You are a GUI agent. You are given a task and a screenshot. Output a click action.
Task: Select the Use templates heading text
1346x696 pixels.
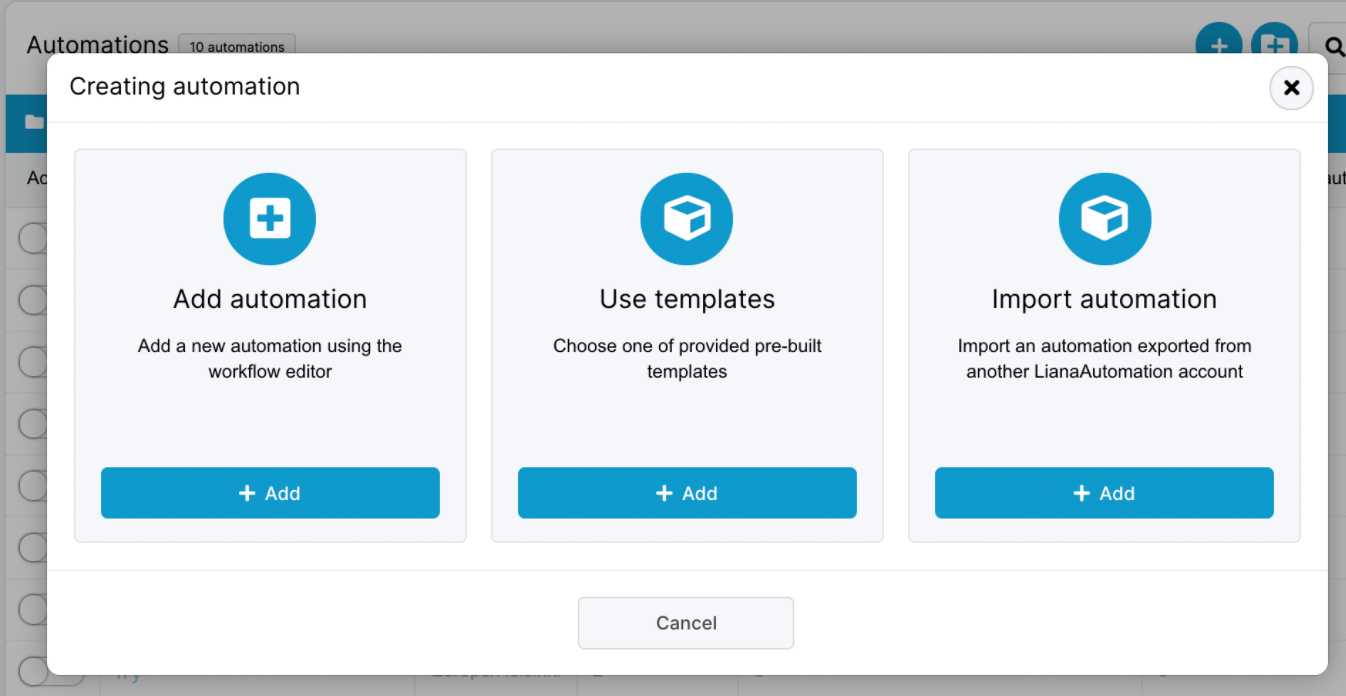pyautogui.click(x=686, y=299)
